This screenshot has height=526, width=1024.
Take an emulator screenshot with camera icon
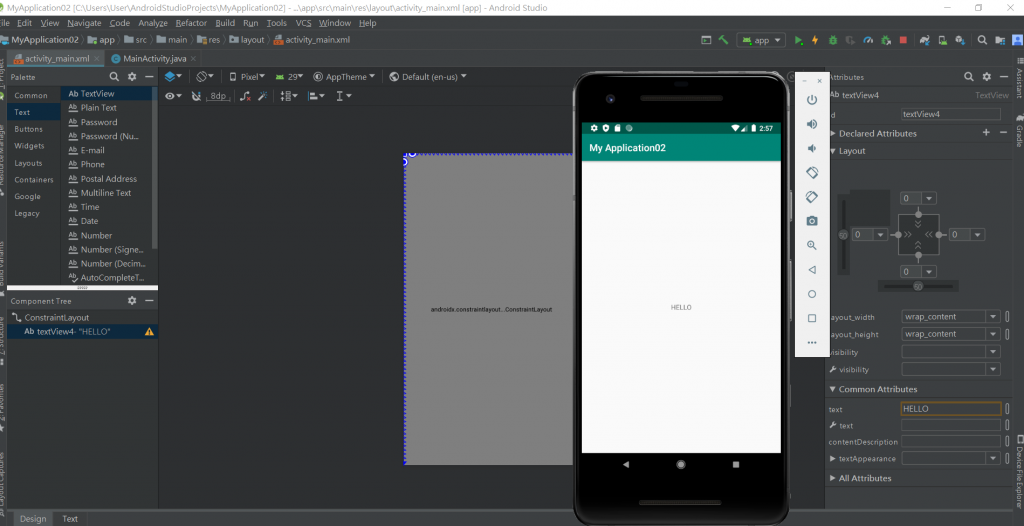[x=812, y=222]
